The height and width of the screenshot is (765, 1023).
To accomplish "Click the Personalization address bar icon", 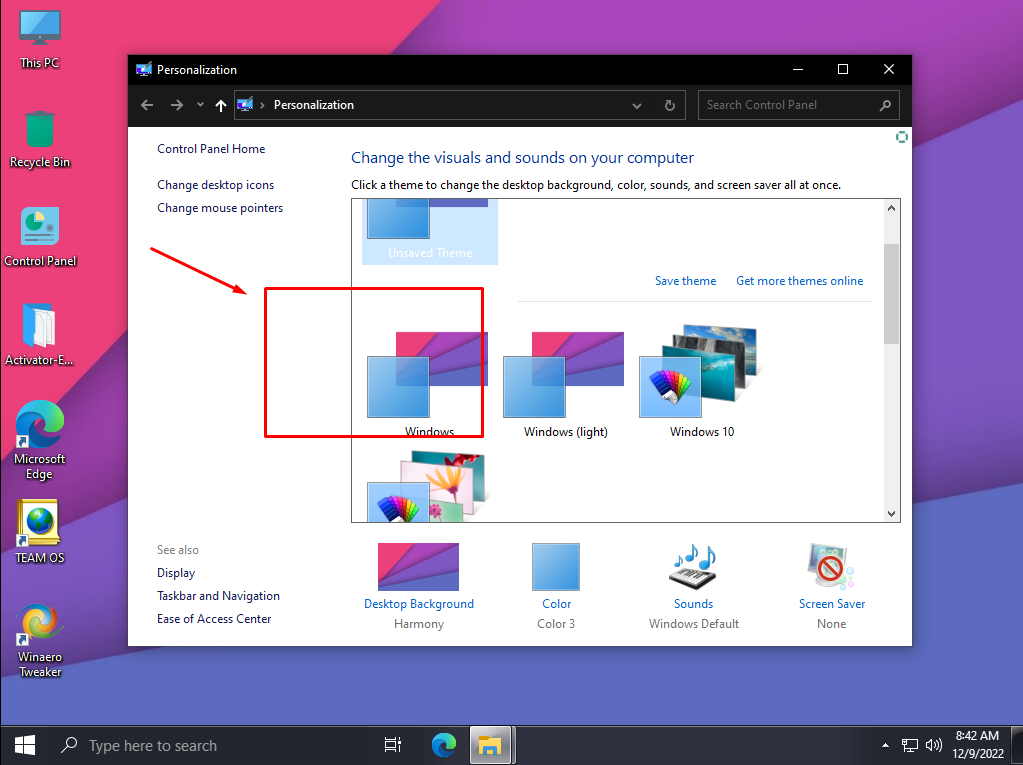I will click(x=245, y=104).
